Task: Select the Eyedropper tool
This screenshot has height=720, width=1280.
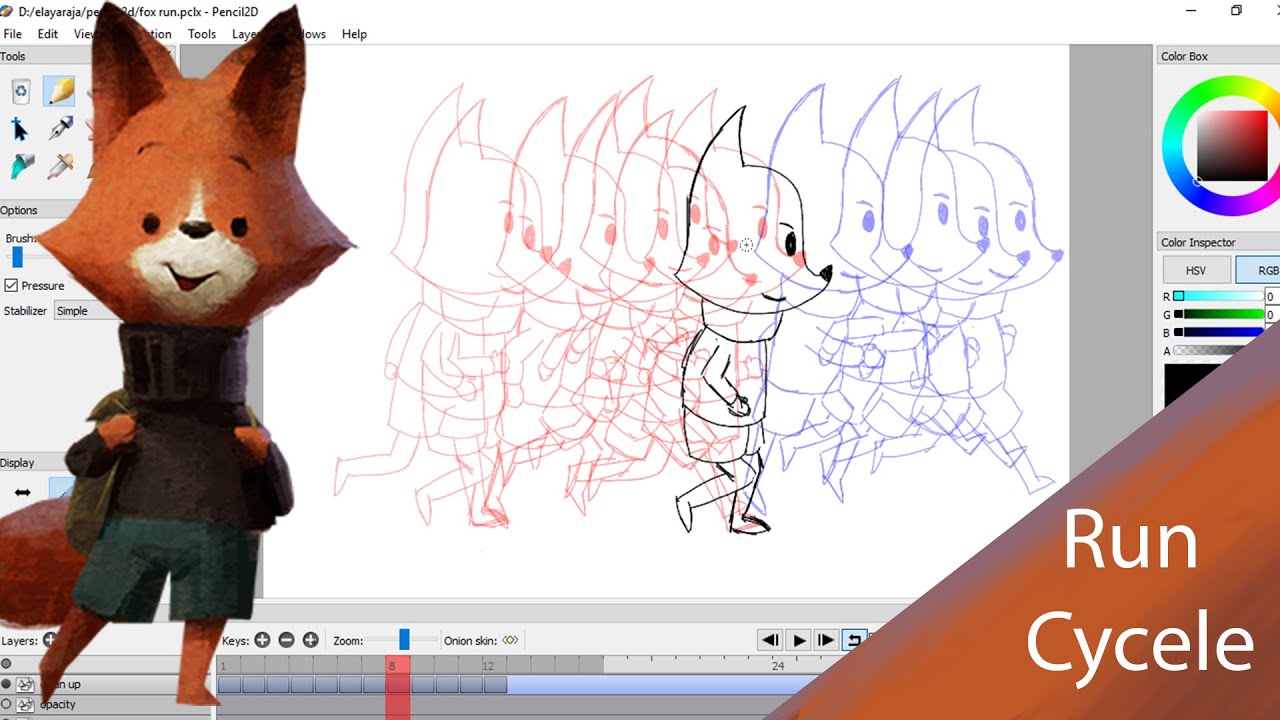Action: coord(61,166)
